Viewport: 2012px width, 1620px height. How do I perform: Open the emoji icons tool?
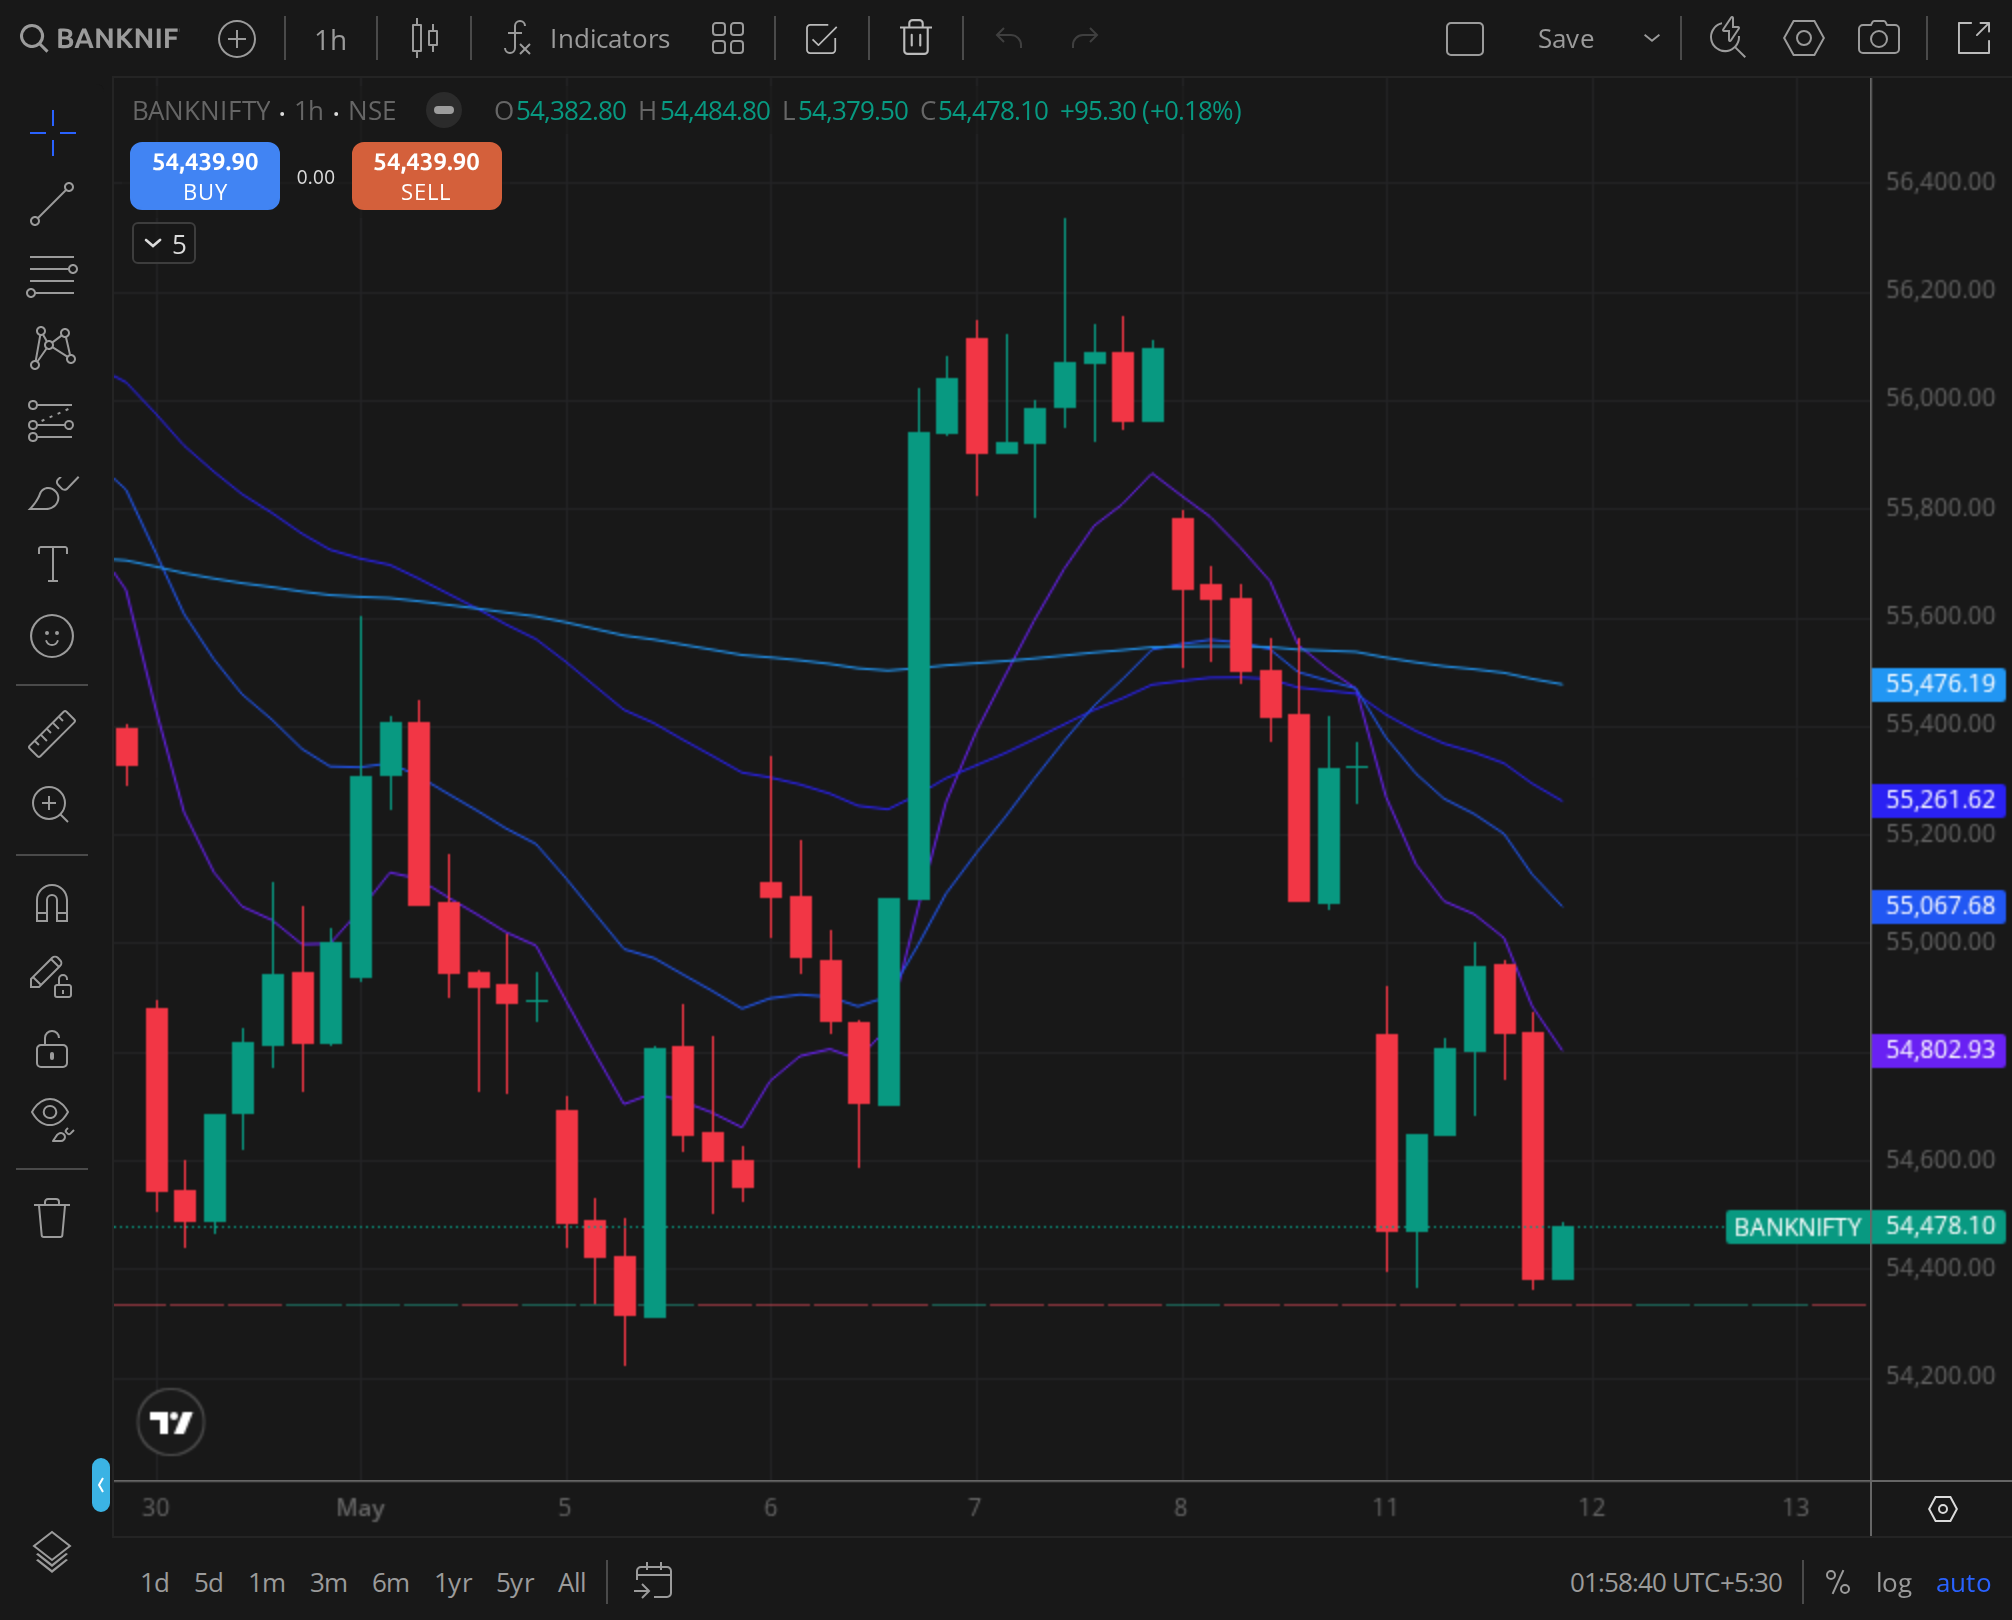[x=52, y=636]
